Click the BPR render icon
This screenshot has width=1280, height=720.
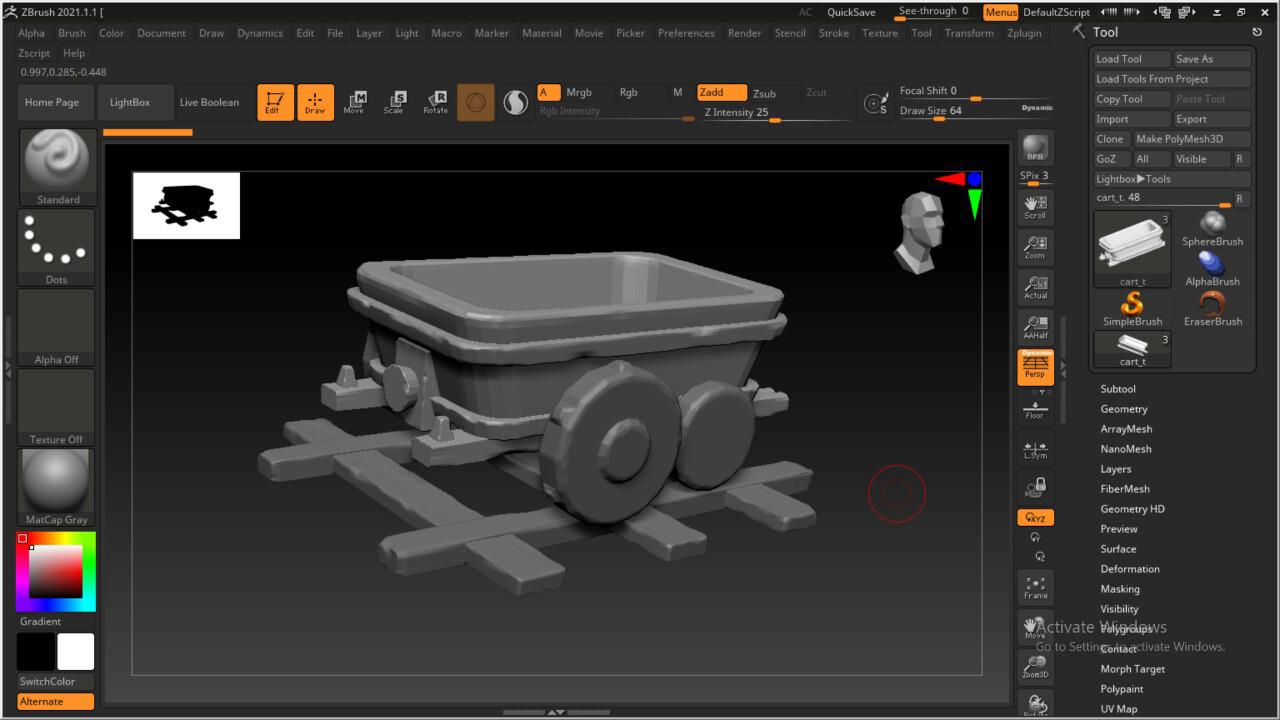(1035, 147)
